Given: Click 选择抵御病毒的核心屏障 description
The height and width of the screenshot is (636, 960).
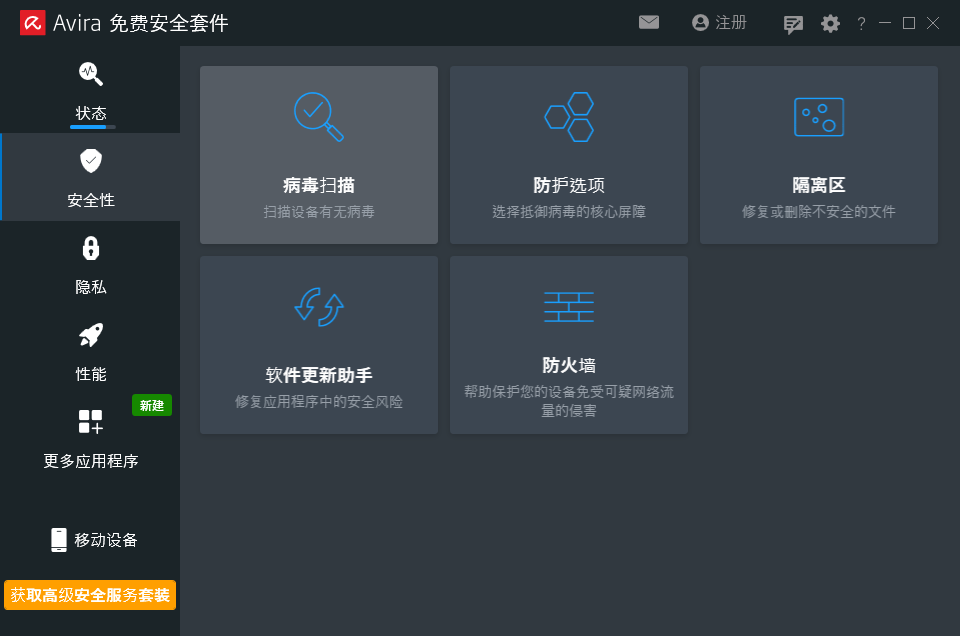Looking at the screenshot, I should [569, 212].
